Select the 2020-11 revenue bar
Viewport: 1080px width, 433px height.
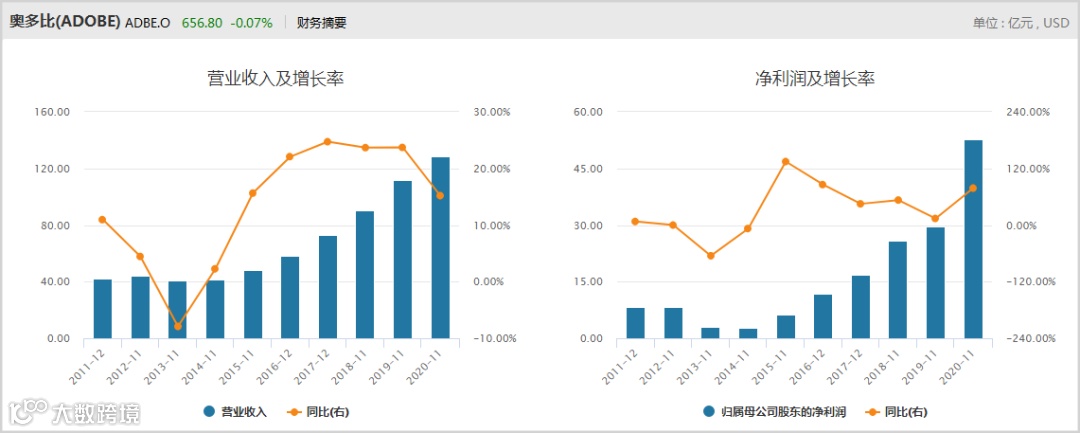[440, 248]
